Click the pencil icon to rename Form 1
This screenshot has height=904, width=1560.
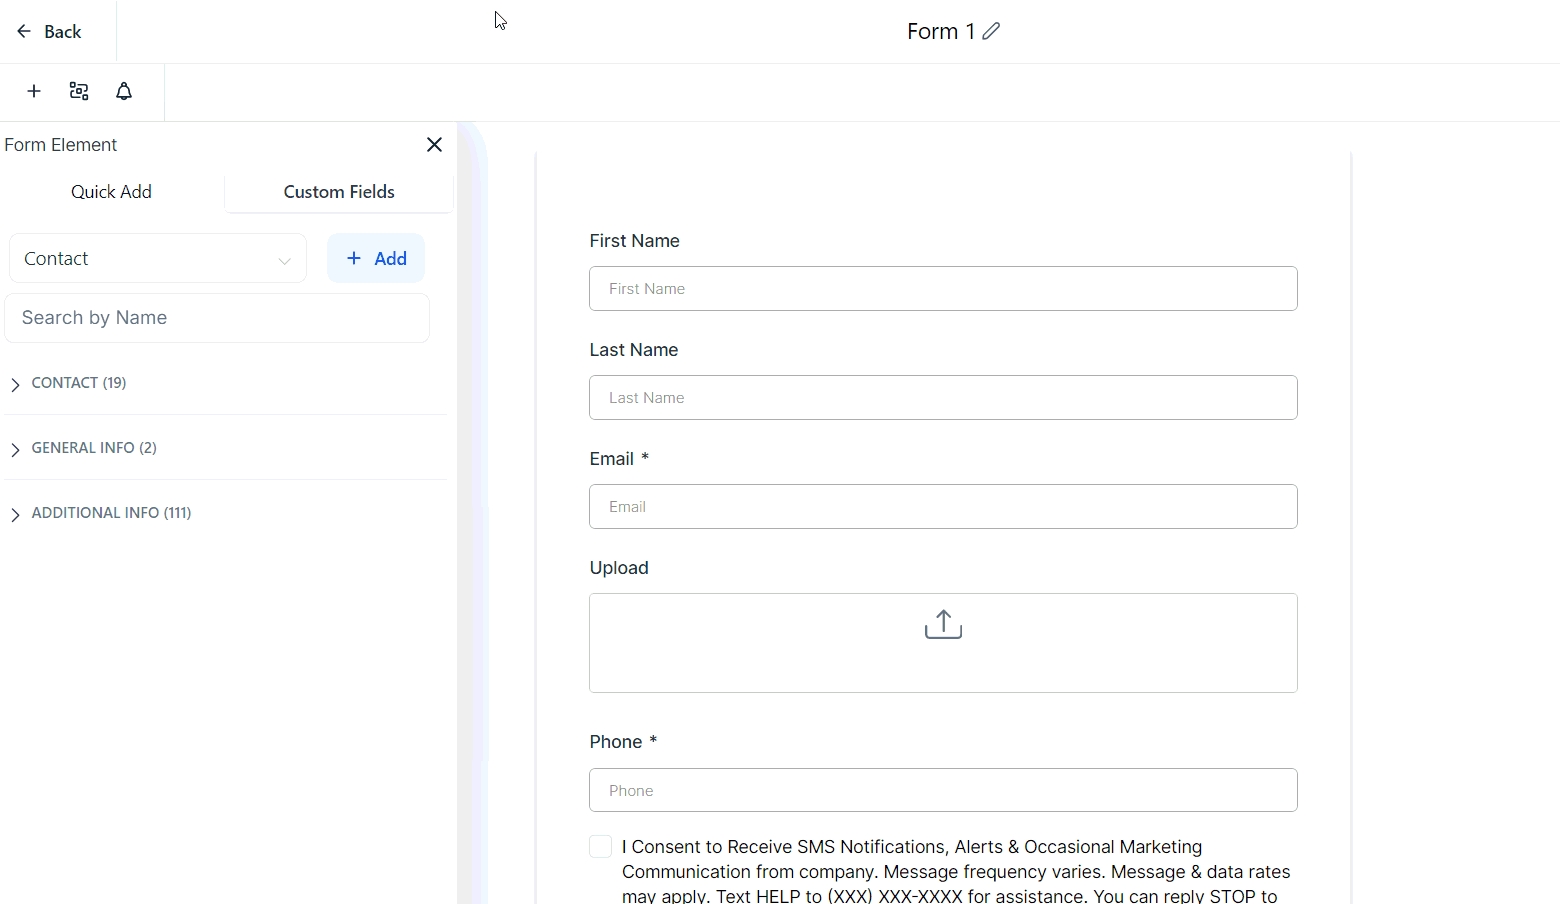coord(991,32)
